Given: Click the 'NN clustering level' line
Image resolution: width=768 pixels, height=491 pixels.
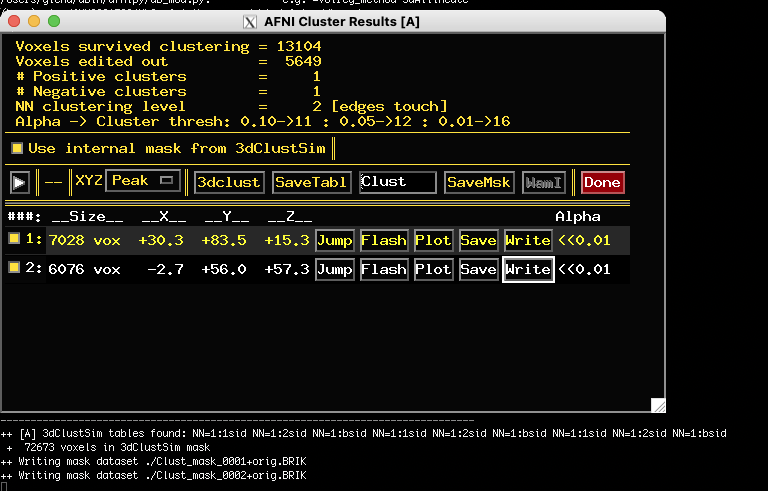Looking at the screenshot, I should 231,107.
